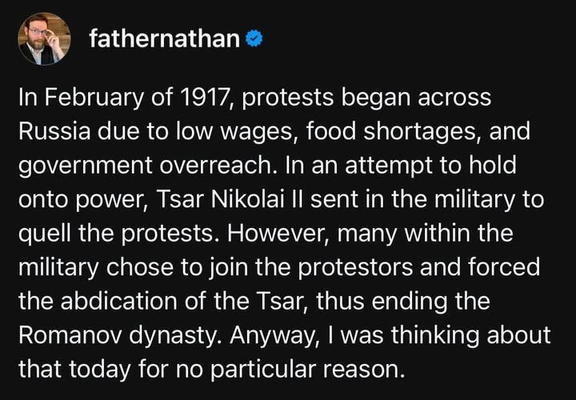Click the word "abdication" in the post
Viewport: 576px width, 400px height.
118,301
